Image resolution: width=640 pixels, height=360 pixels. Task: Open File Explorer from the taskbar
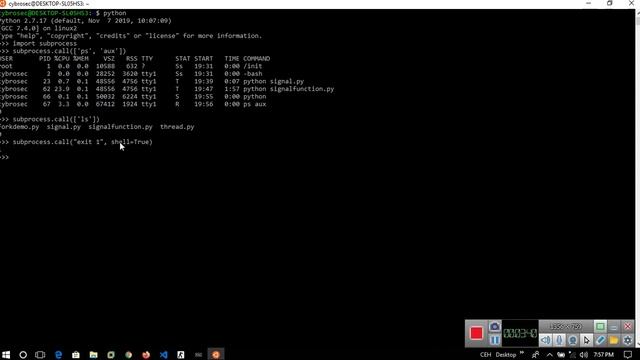93,355
